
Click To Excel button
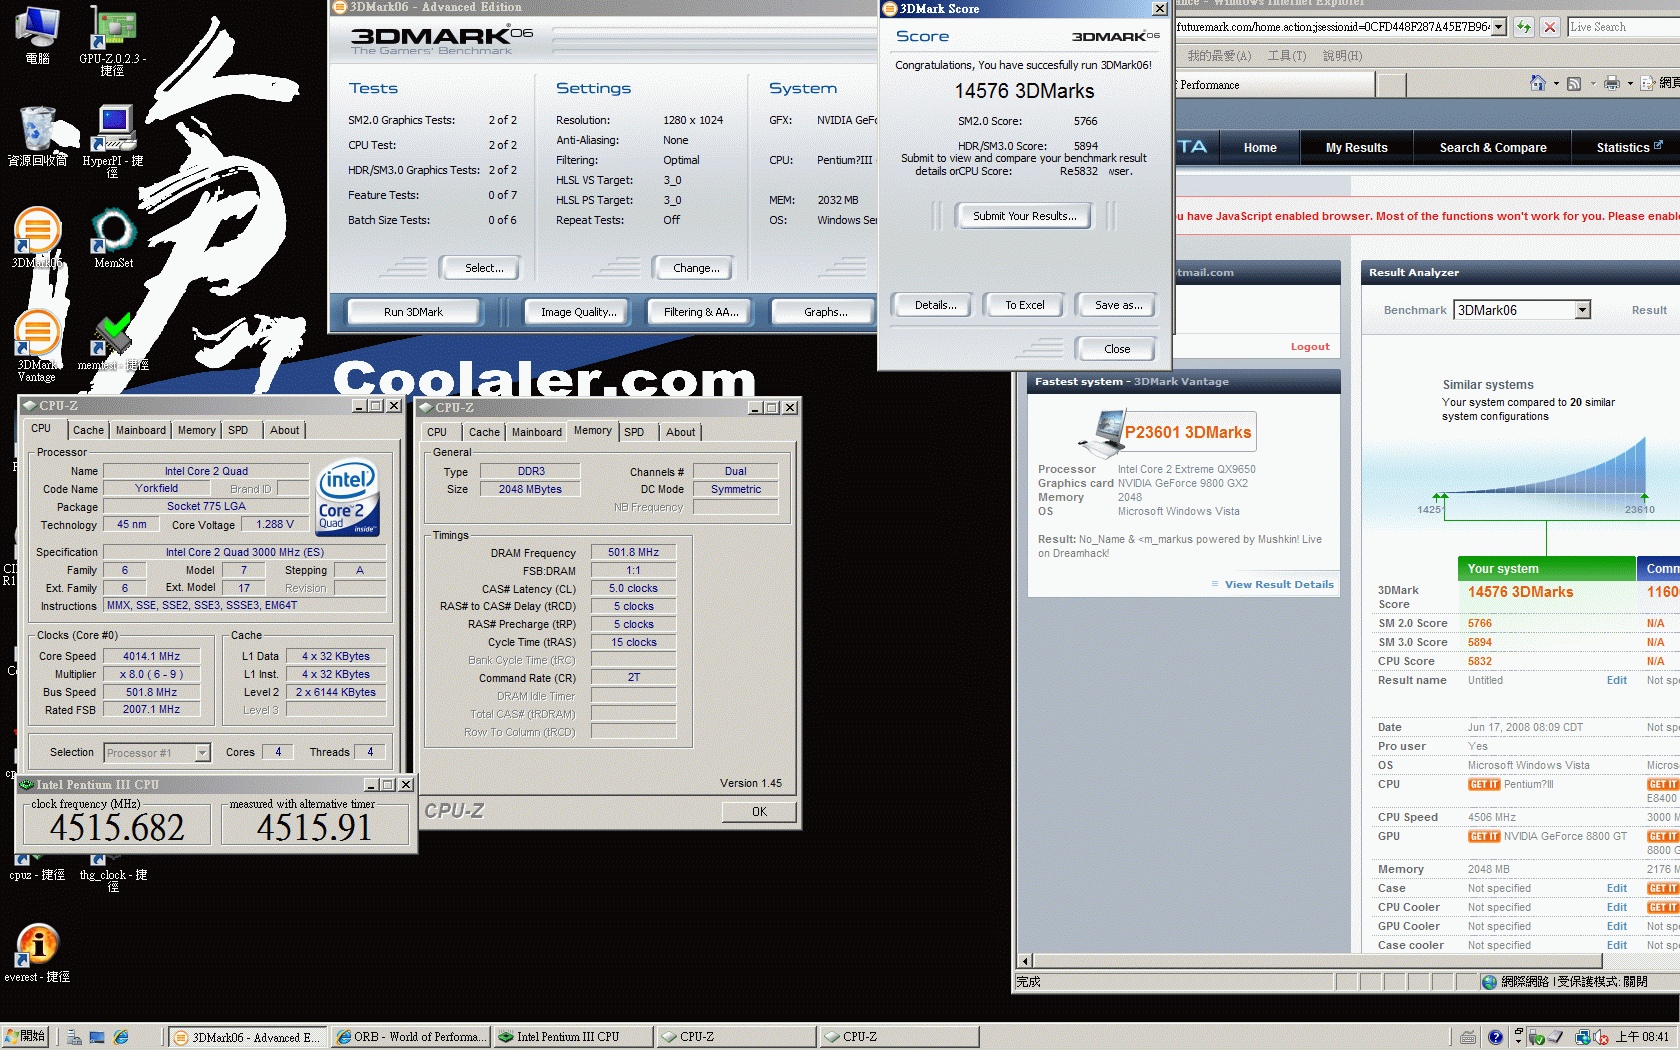coord(1025,305)
